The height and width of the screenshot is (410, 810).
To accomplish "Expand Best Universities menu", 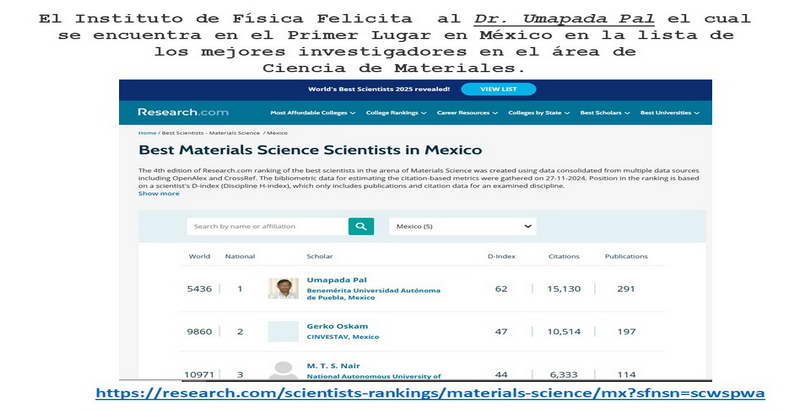I will 670,113.
